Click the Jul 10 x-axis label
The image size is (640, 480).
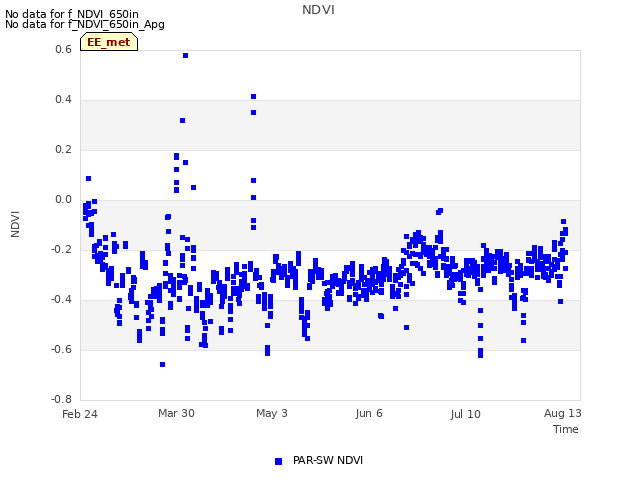[x=466, y=414]
